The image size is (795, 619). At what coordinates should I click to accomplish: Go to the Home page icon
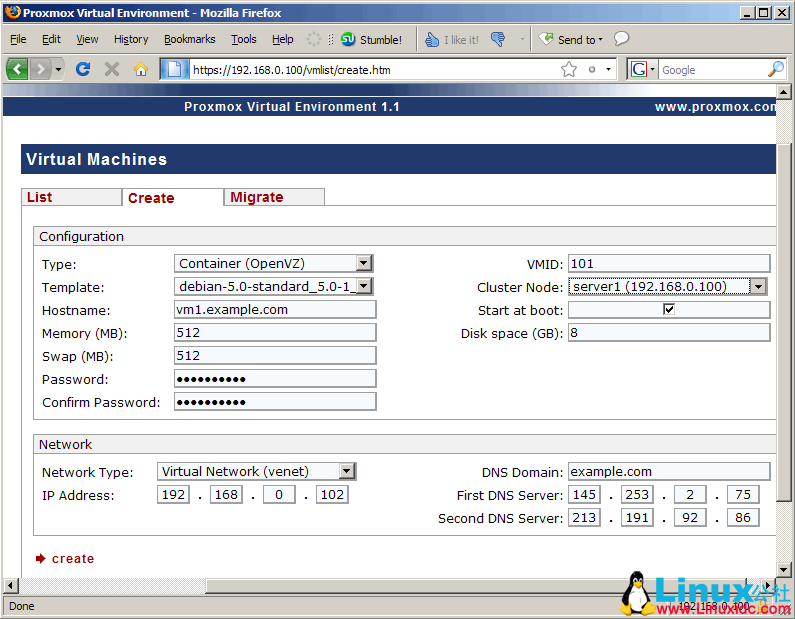(141, 69)
